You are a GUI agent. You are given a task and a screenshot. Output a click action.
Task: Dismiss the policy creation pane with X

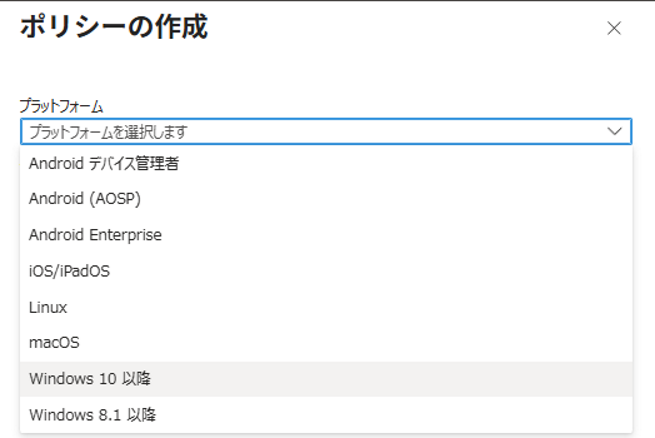pyautogui.click(x=615, y=28)
